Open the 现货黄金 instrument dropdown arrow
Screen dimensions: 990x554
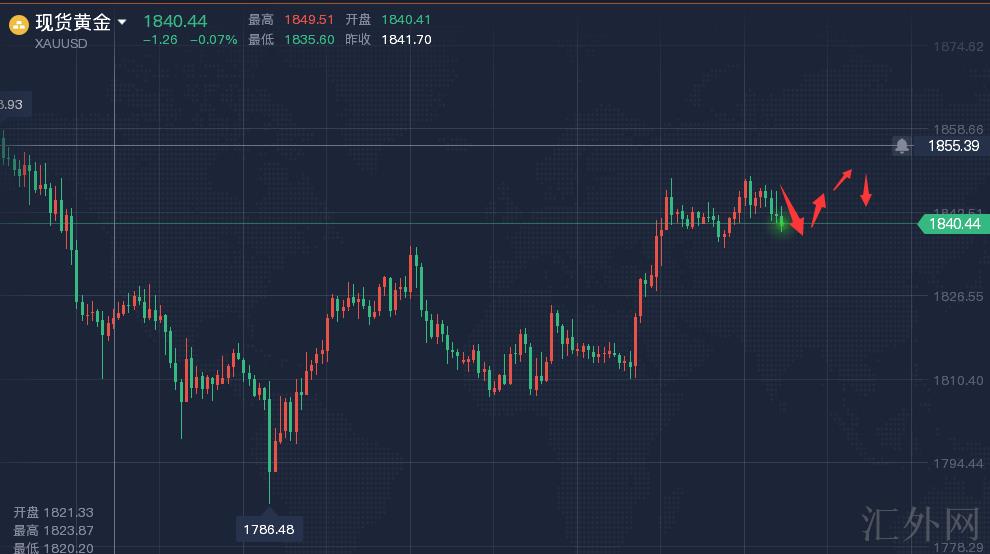click(122, 22)
